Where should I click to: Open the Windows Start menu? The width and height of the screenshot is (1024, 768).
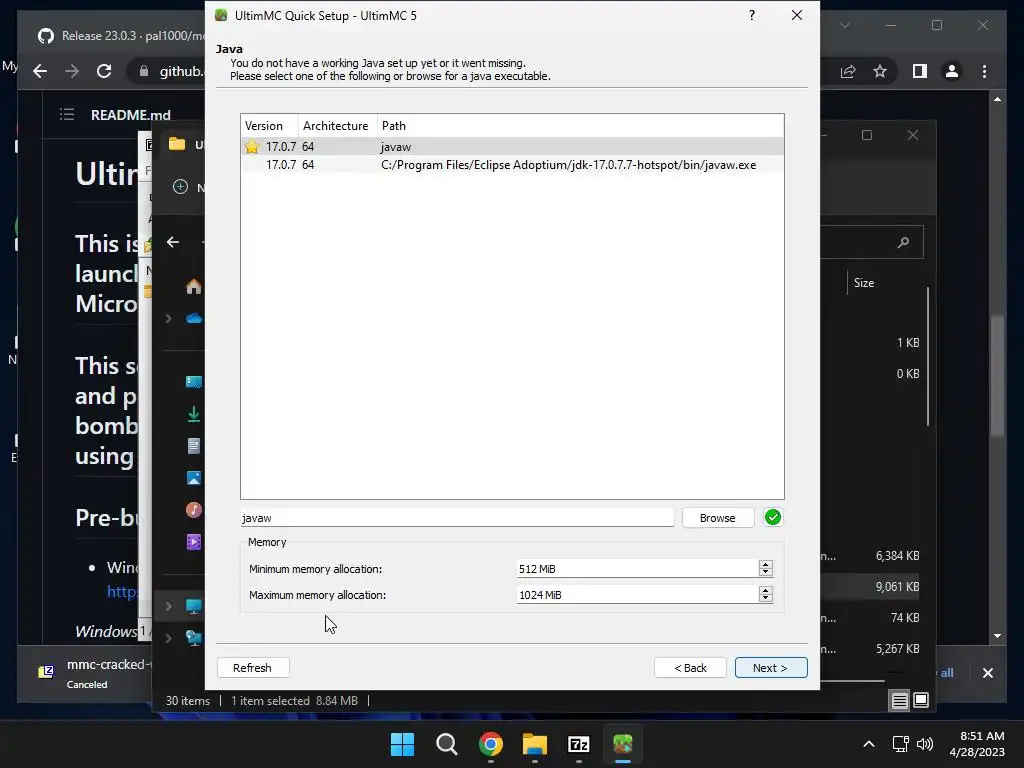coord(402,744)
